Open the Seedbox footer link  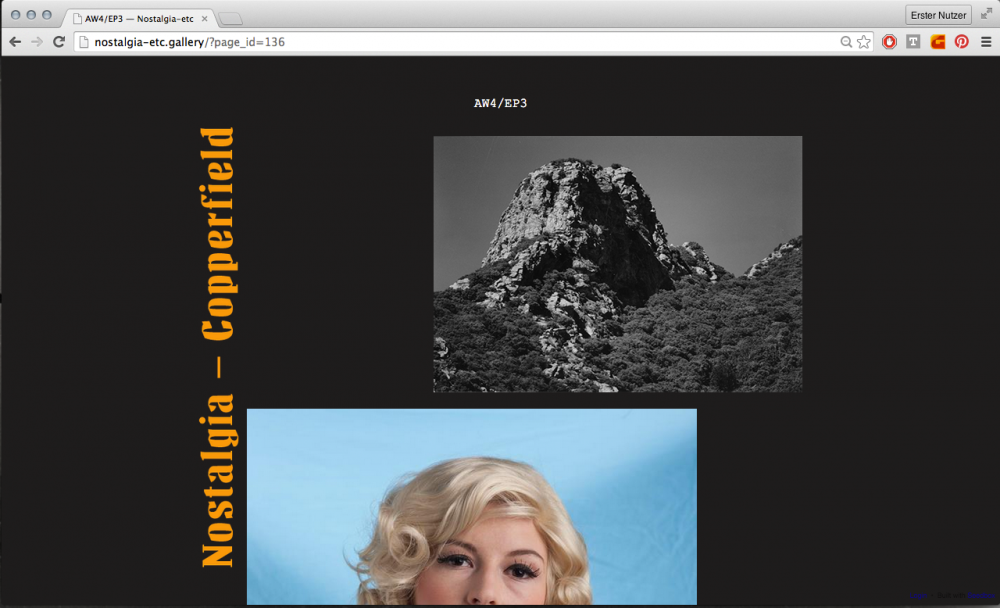pos(980,596)
